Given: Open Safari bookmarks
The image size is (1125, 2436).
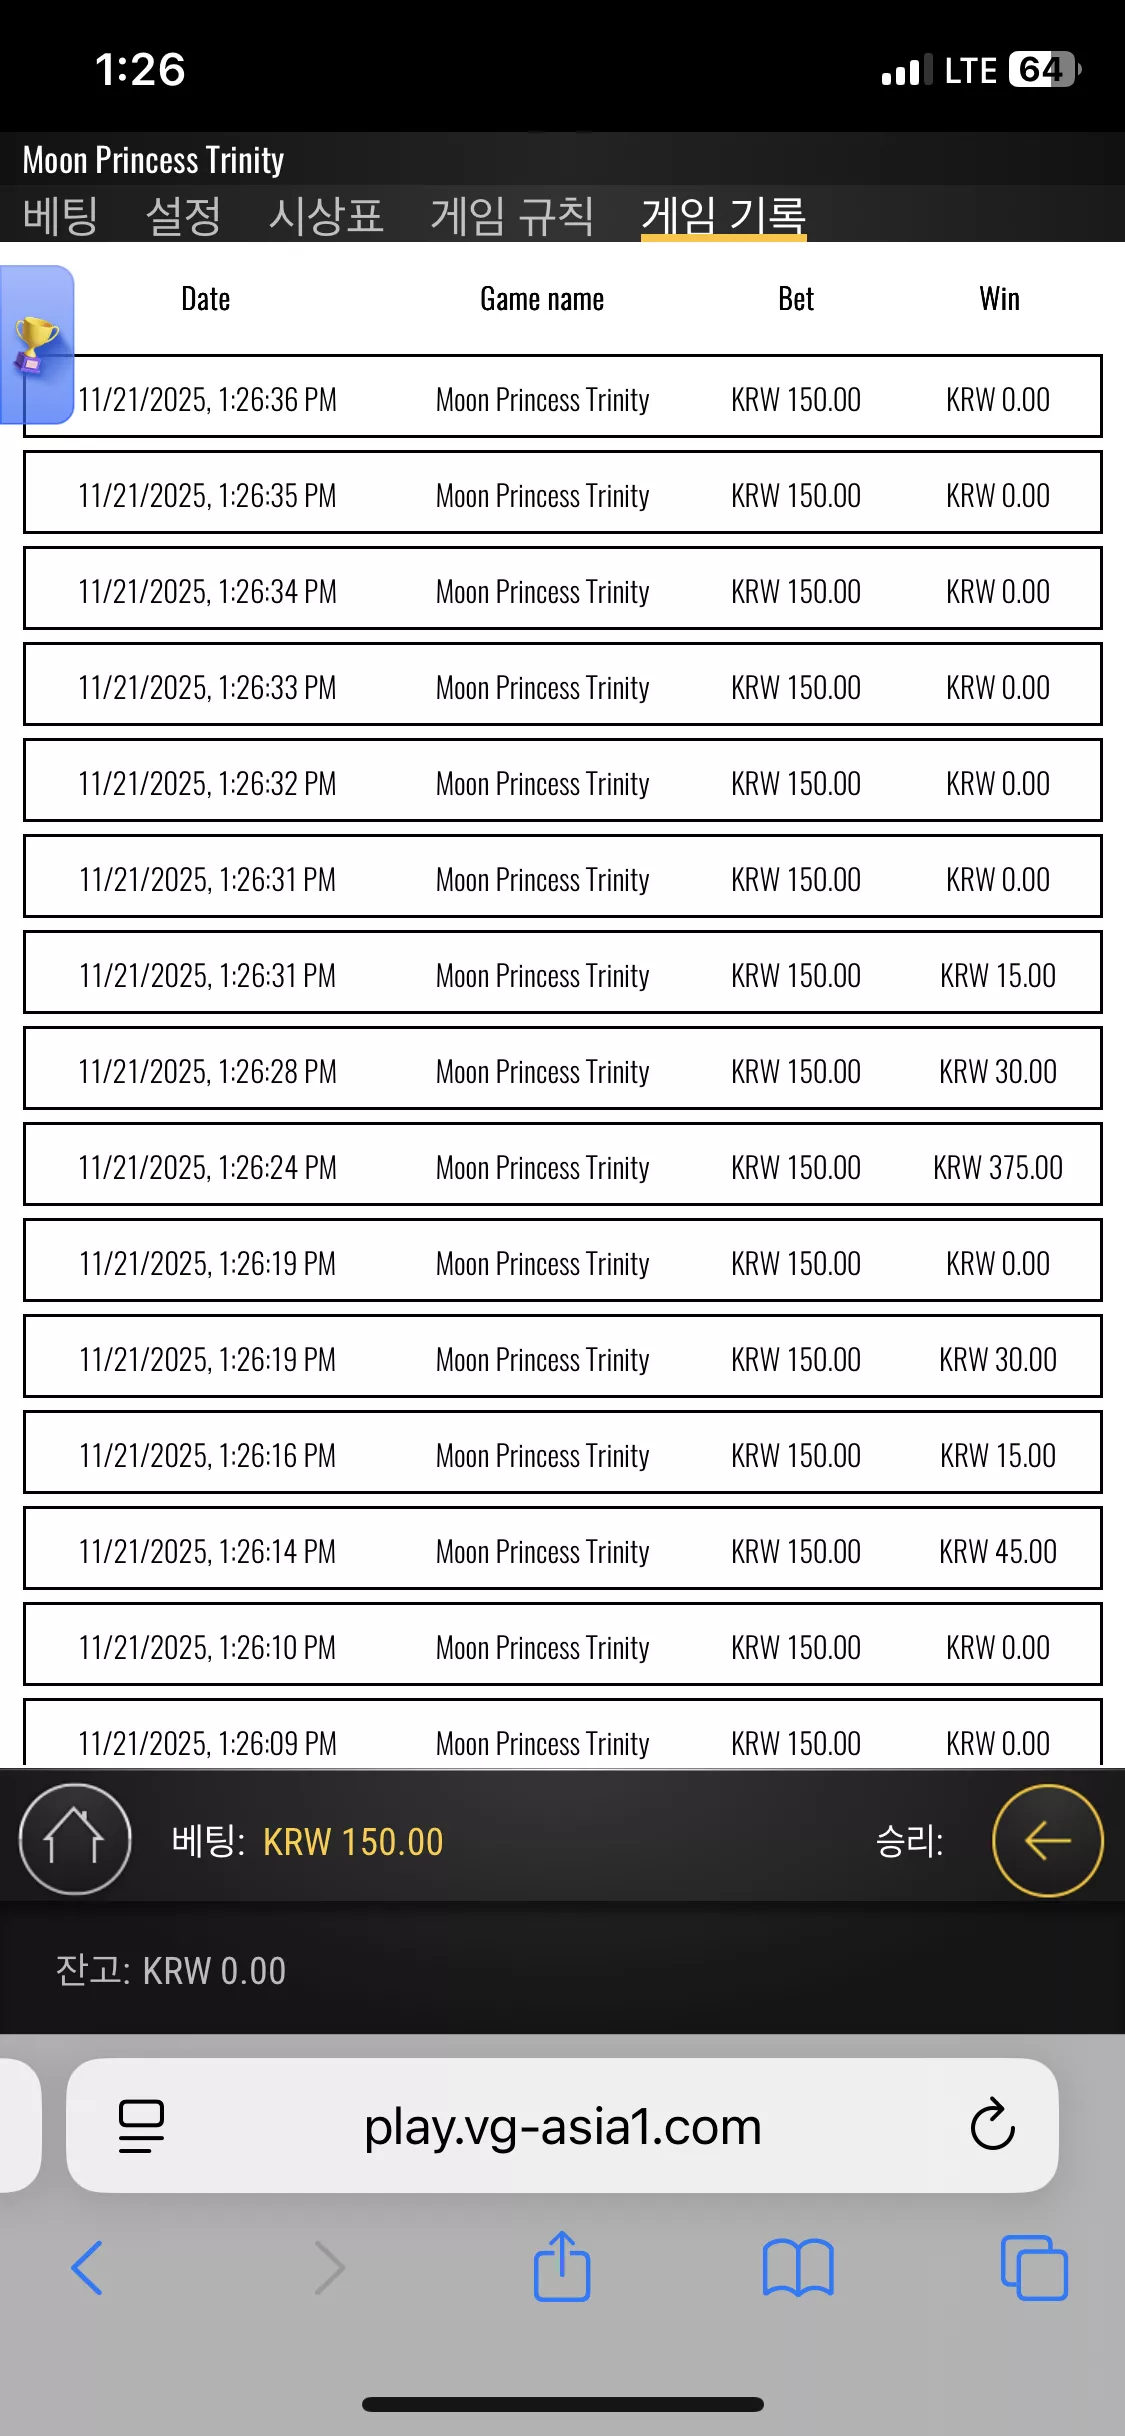Looking at the screenshot, I should pos(797,2267).
